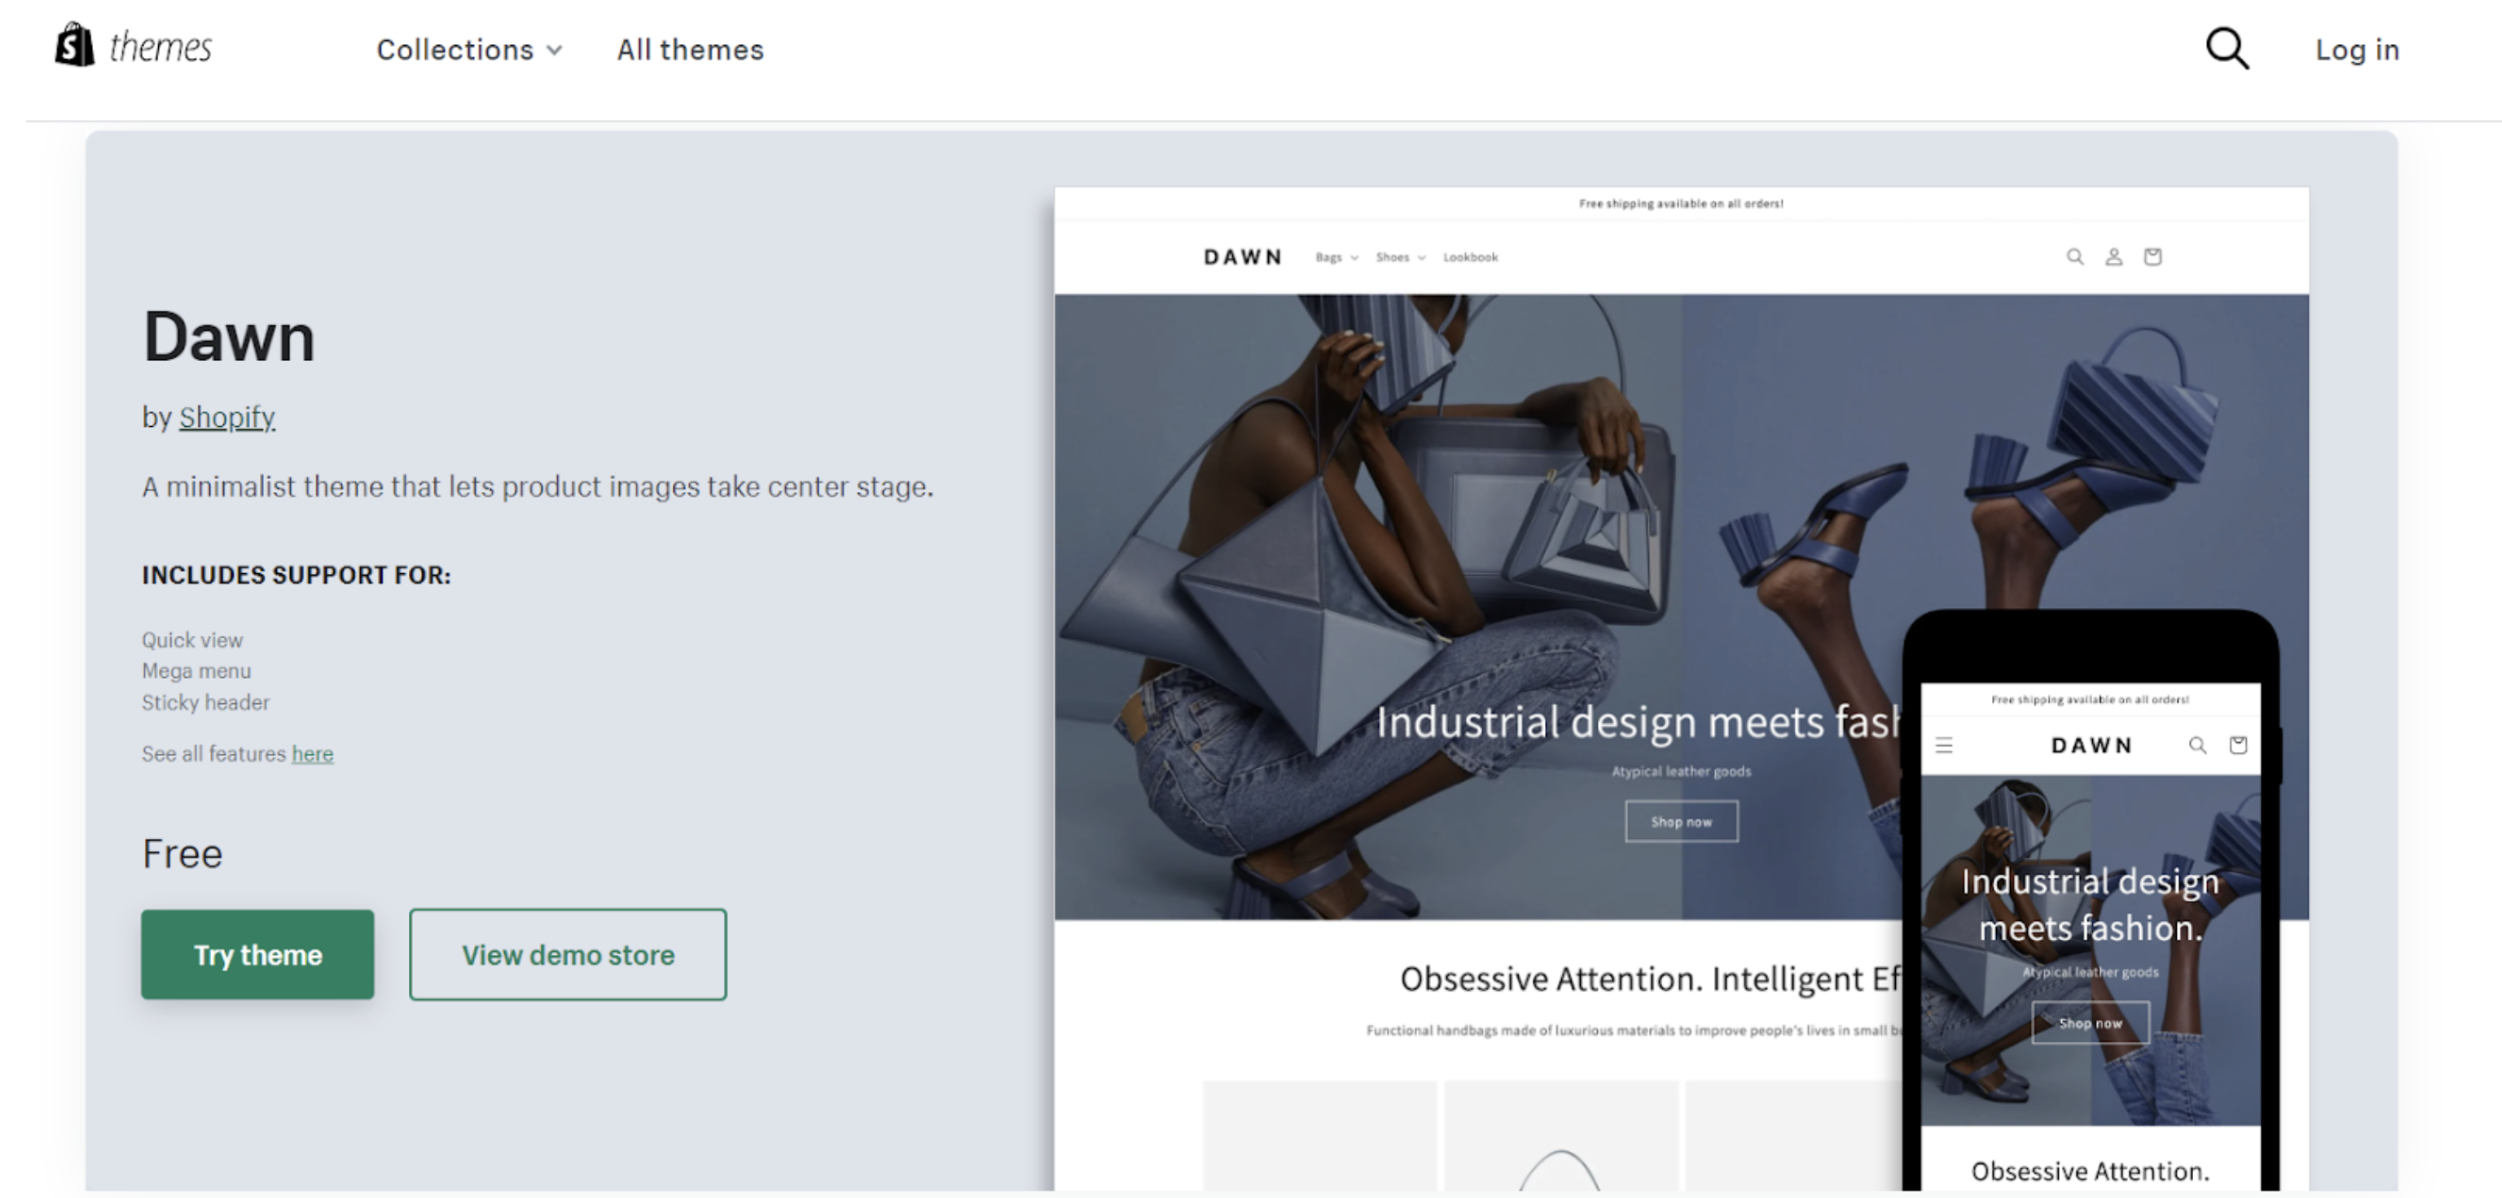Click the 'Free' price label
The width and height of the screenshot is (2502, 1198).
coord(182,854)
